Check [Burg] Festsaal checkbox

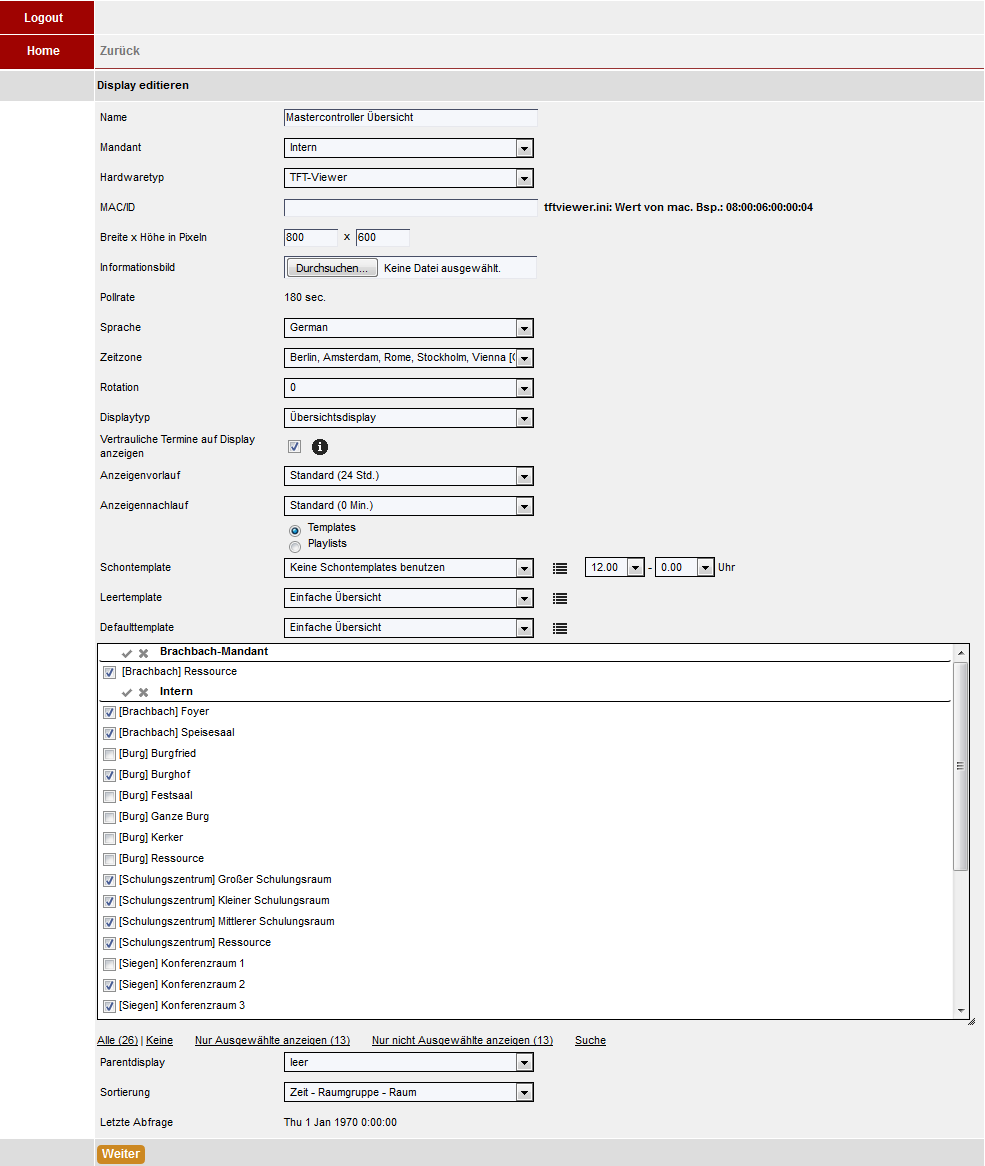click(x=109, y=796)
